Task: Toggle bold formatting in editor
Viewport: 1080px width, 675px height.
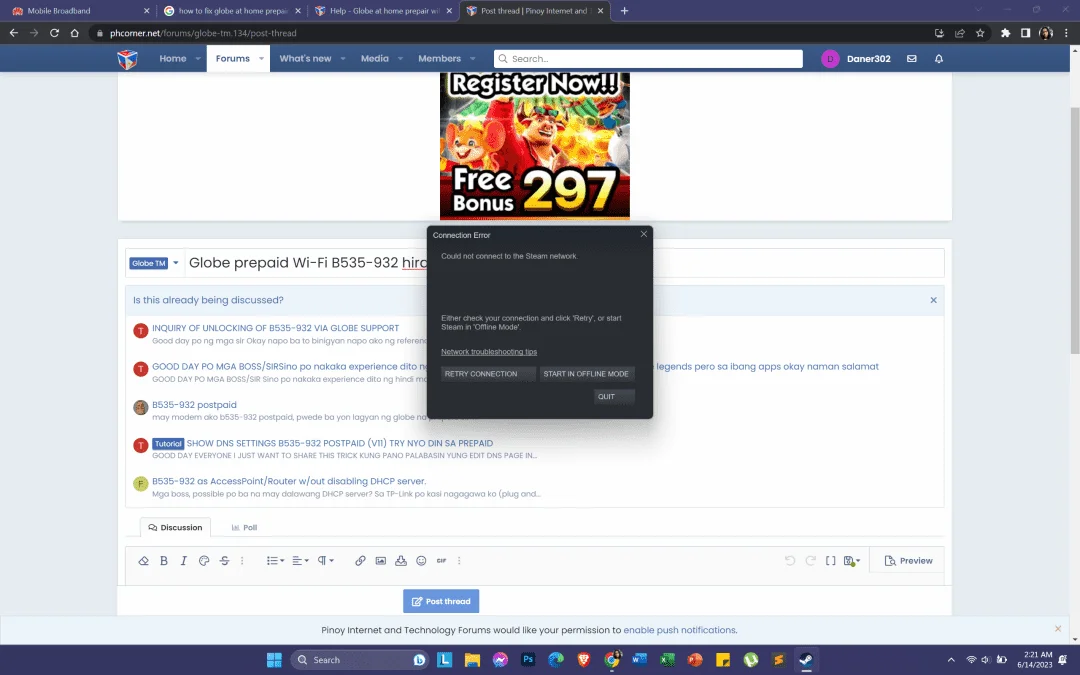Action: click(164, 561)
